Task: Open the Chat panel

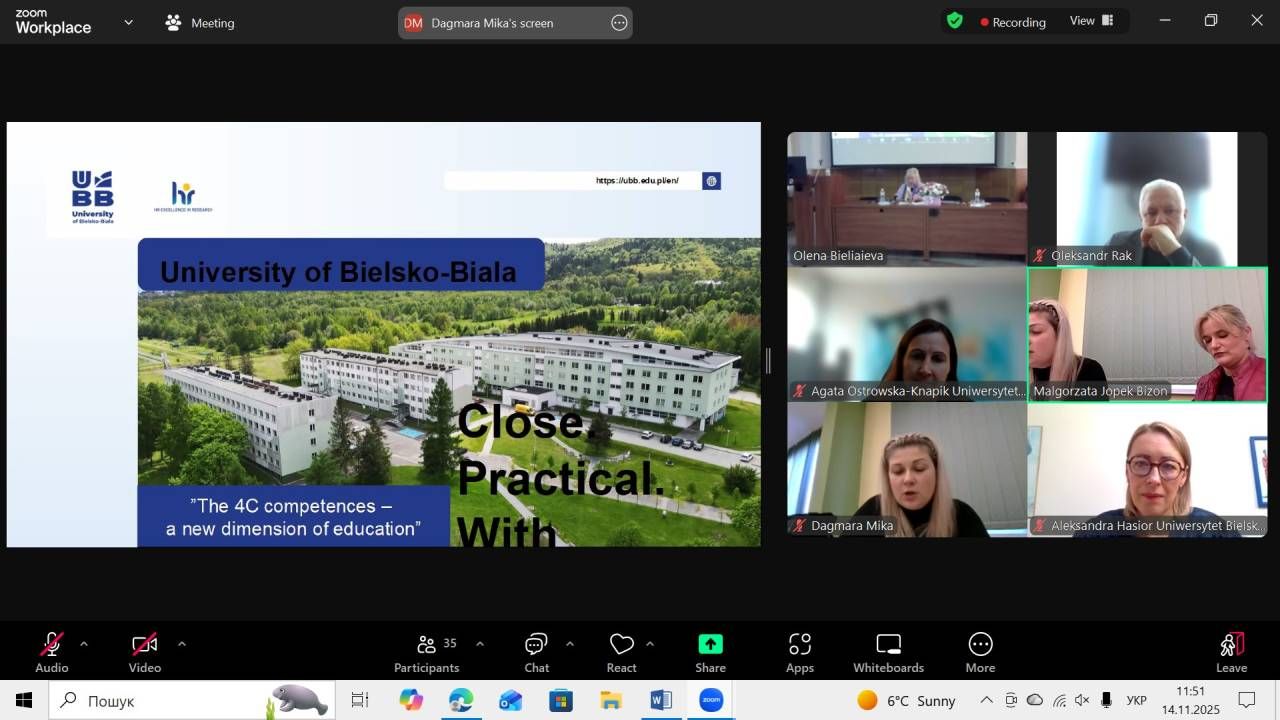Action: pyautogui.click(x=537, y=652)
